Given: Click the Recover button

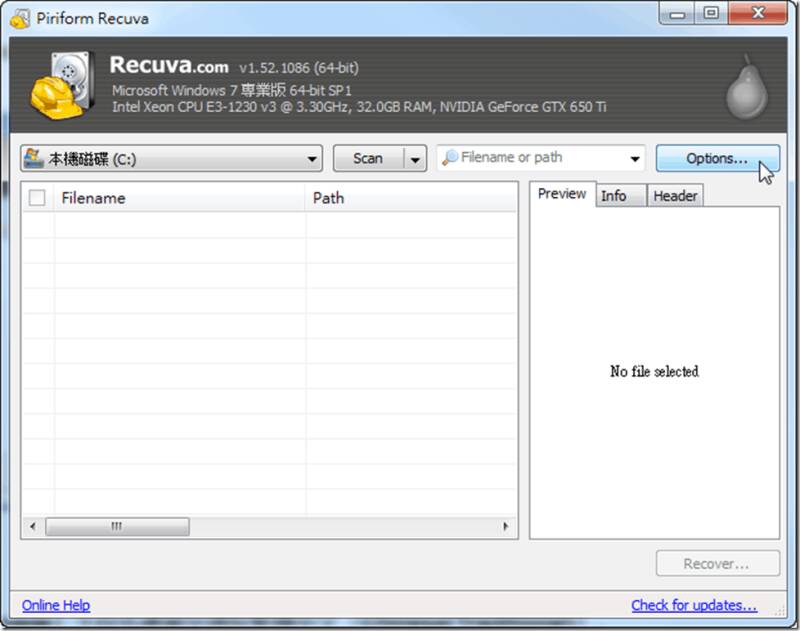Looking at the screenshot, I should click(x=717, y=564).
